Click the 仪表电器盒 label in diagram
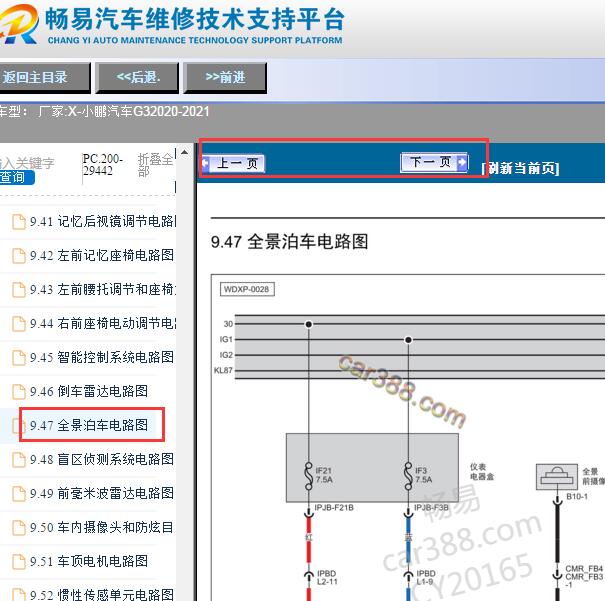 482,472
